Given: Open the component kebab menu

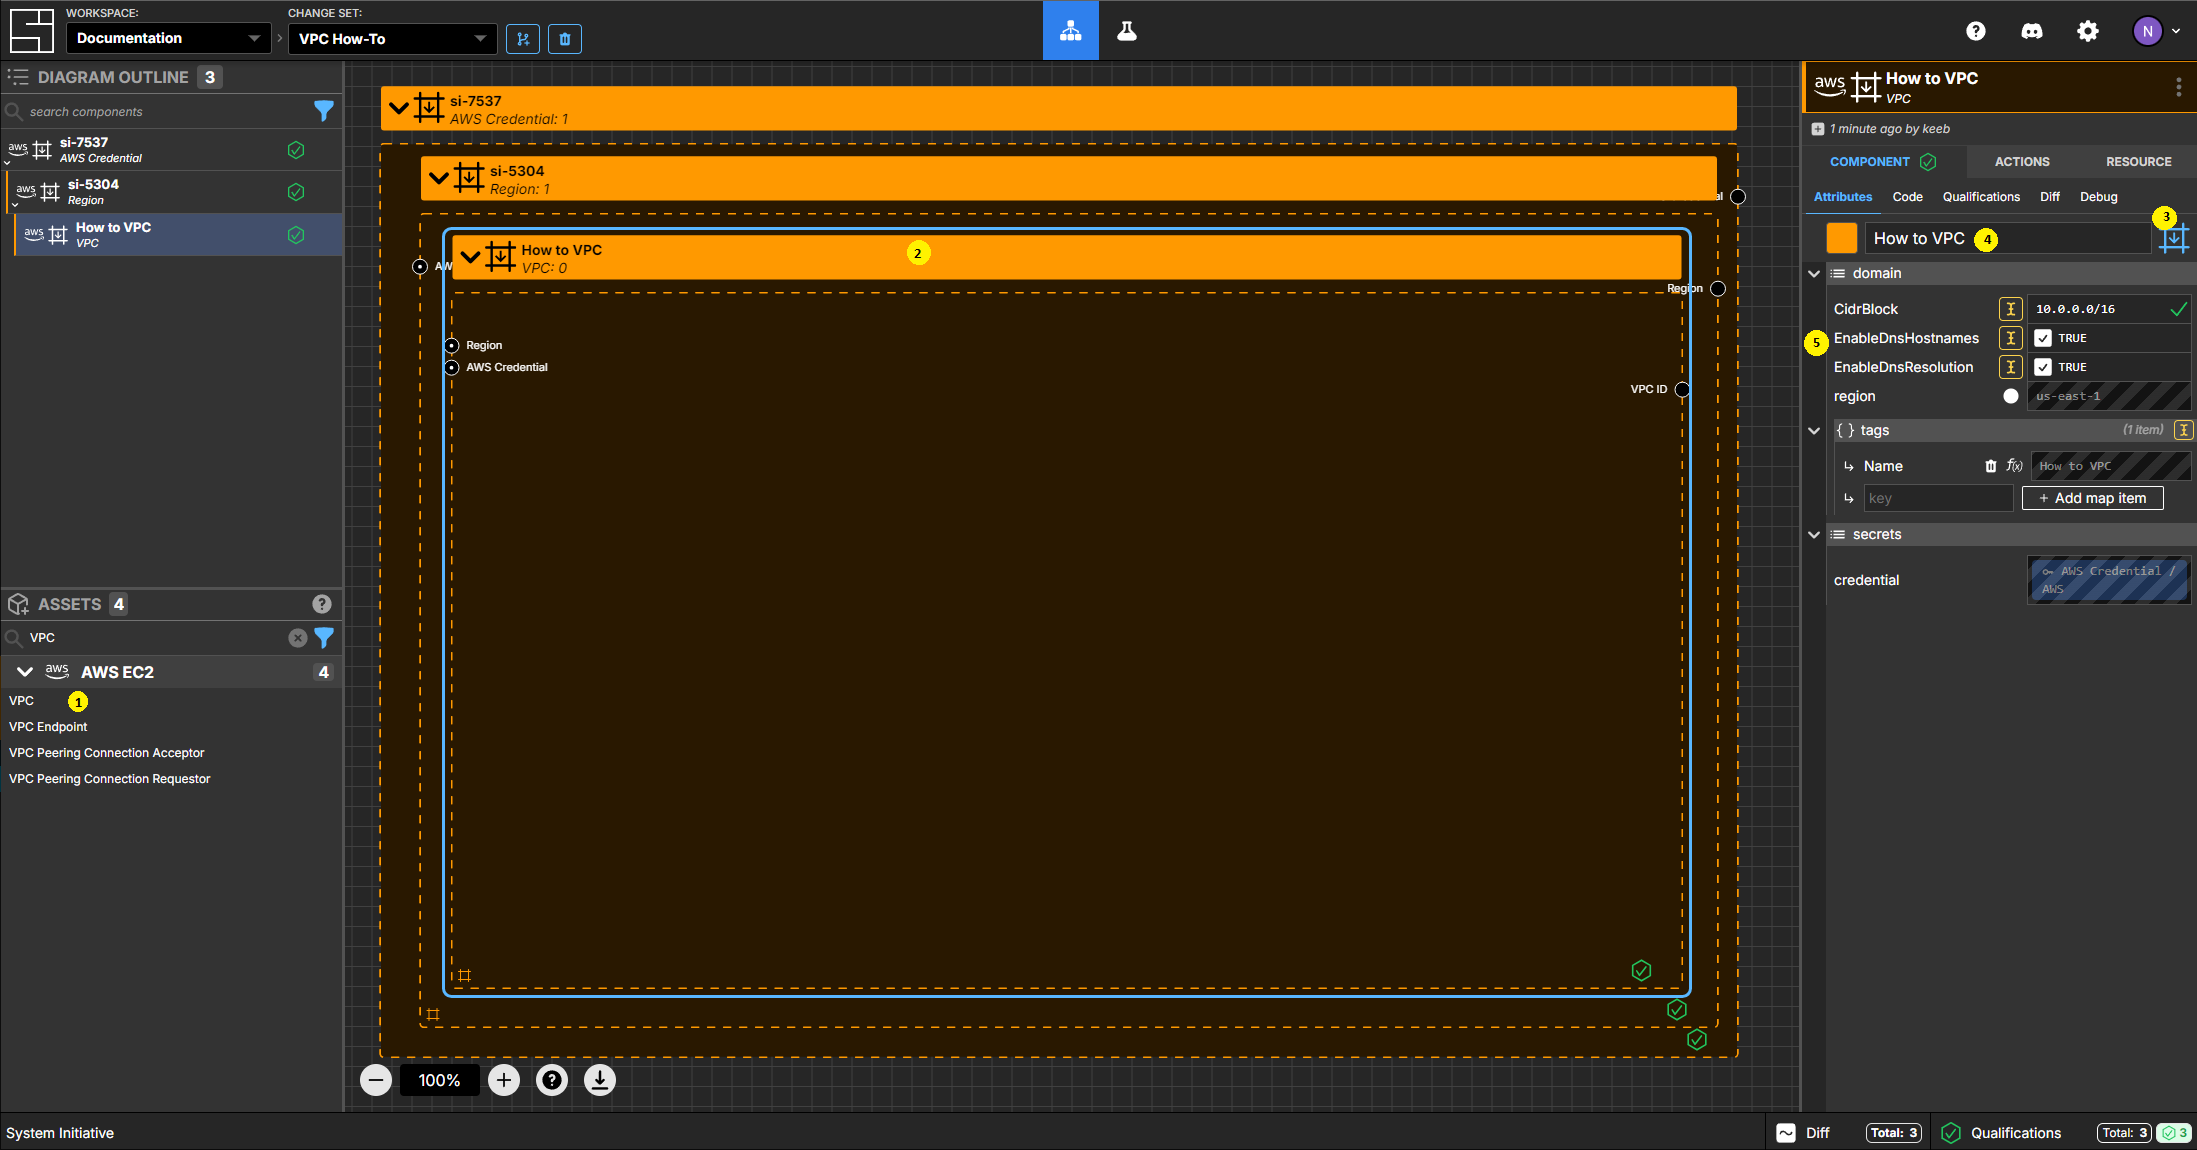Looking at the screenshot, I should pos(2178,87).
